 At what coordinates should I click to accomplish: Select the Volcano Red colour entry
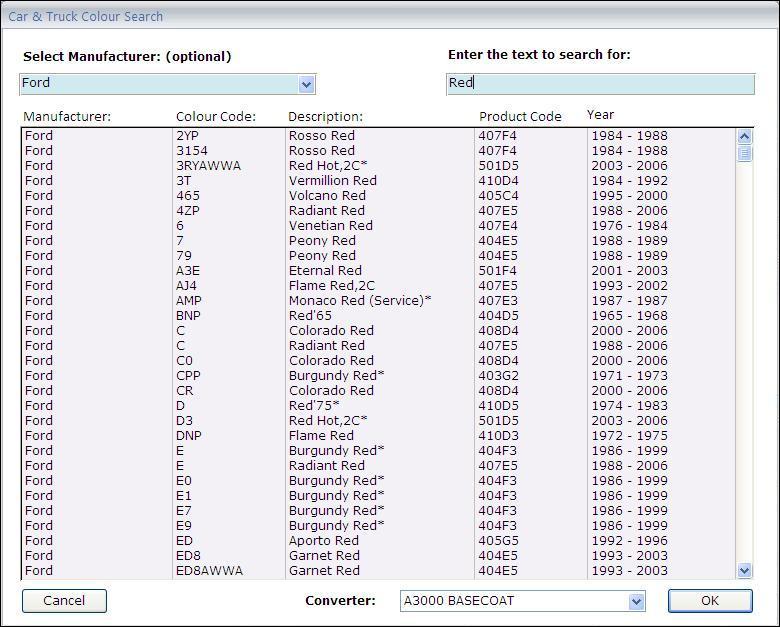pos(327,196)
